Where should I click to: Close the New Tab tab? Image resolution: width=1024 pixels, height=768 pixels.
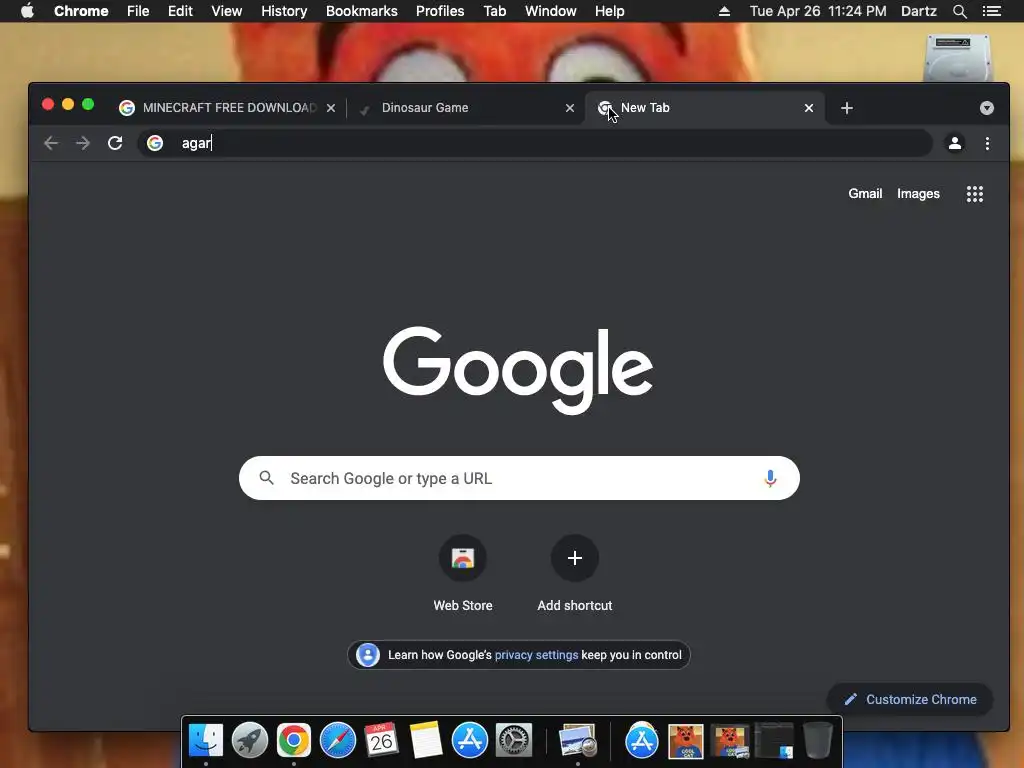click(x=809, y=108)
